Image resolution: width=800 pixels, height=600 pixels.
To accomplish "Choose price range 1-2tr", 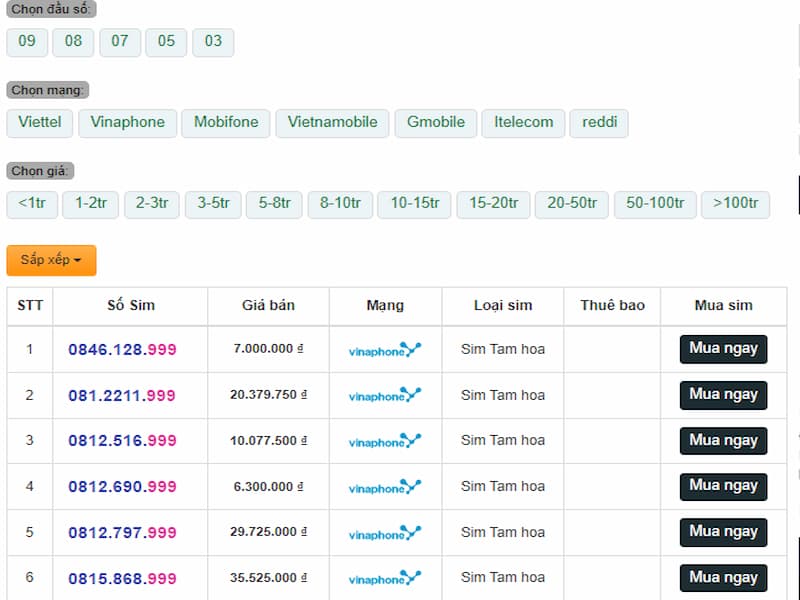I will click(91, 204).
